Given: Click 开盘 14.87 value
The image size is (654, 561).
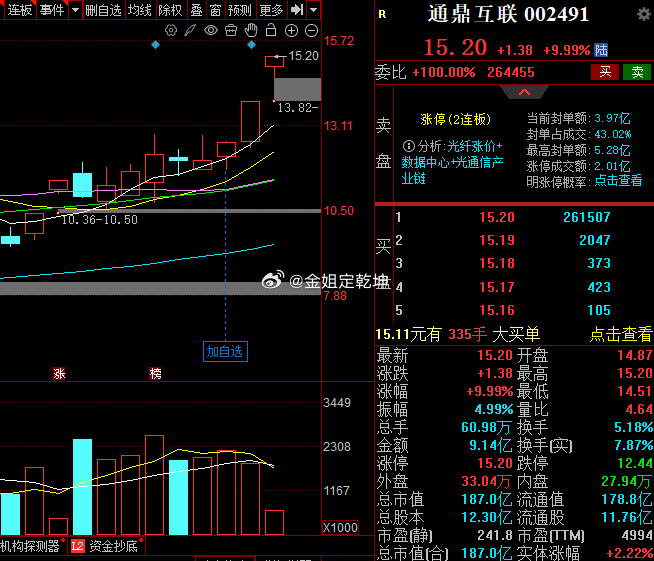Looking at the screenshot, I should point(635,355).
